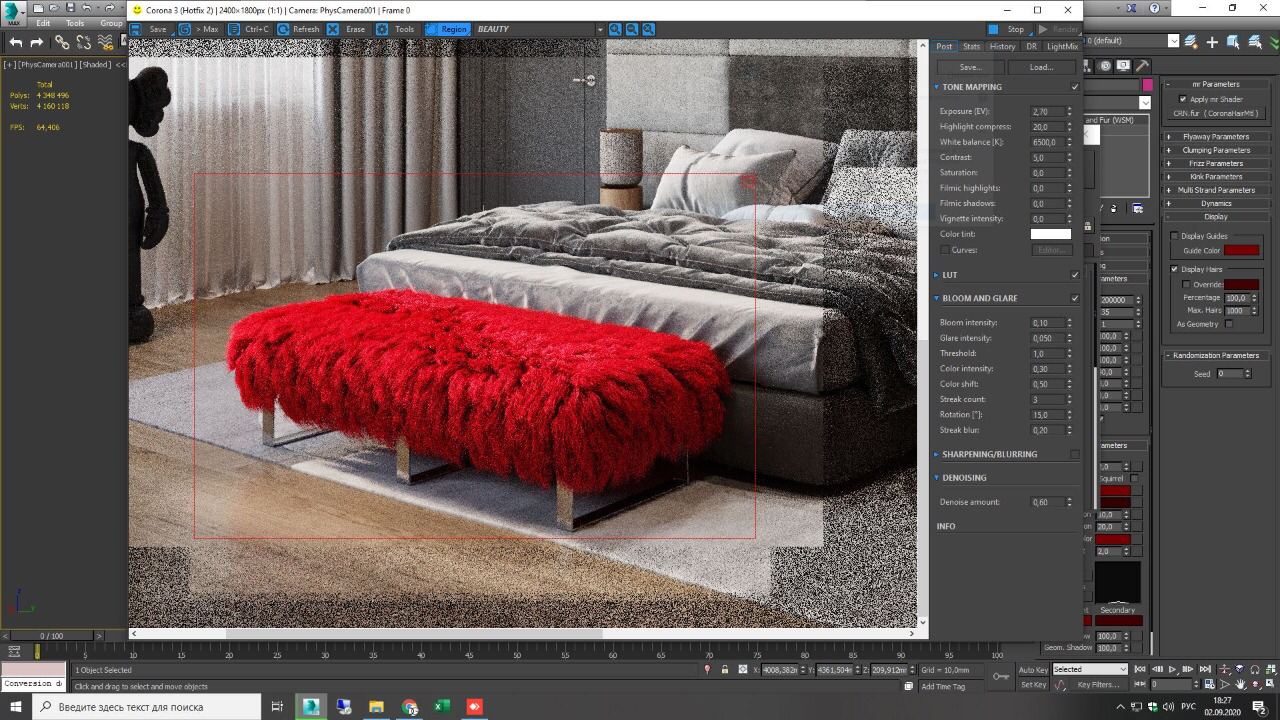Viewport: 1280px width, 720px height.
Task: Switch to the DR tab
Action: coord(1032,46)
